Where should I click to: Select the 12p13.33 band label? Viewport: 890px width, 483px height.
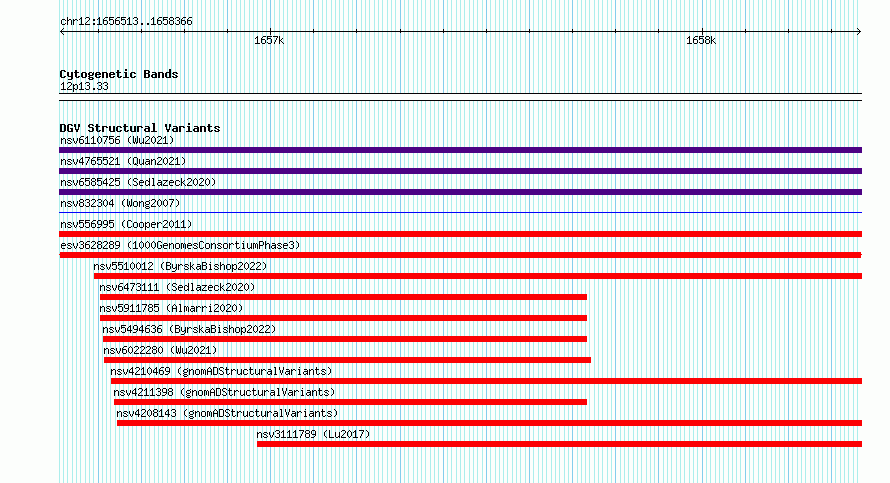coord(84,86)
